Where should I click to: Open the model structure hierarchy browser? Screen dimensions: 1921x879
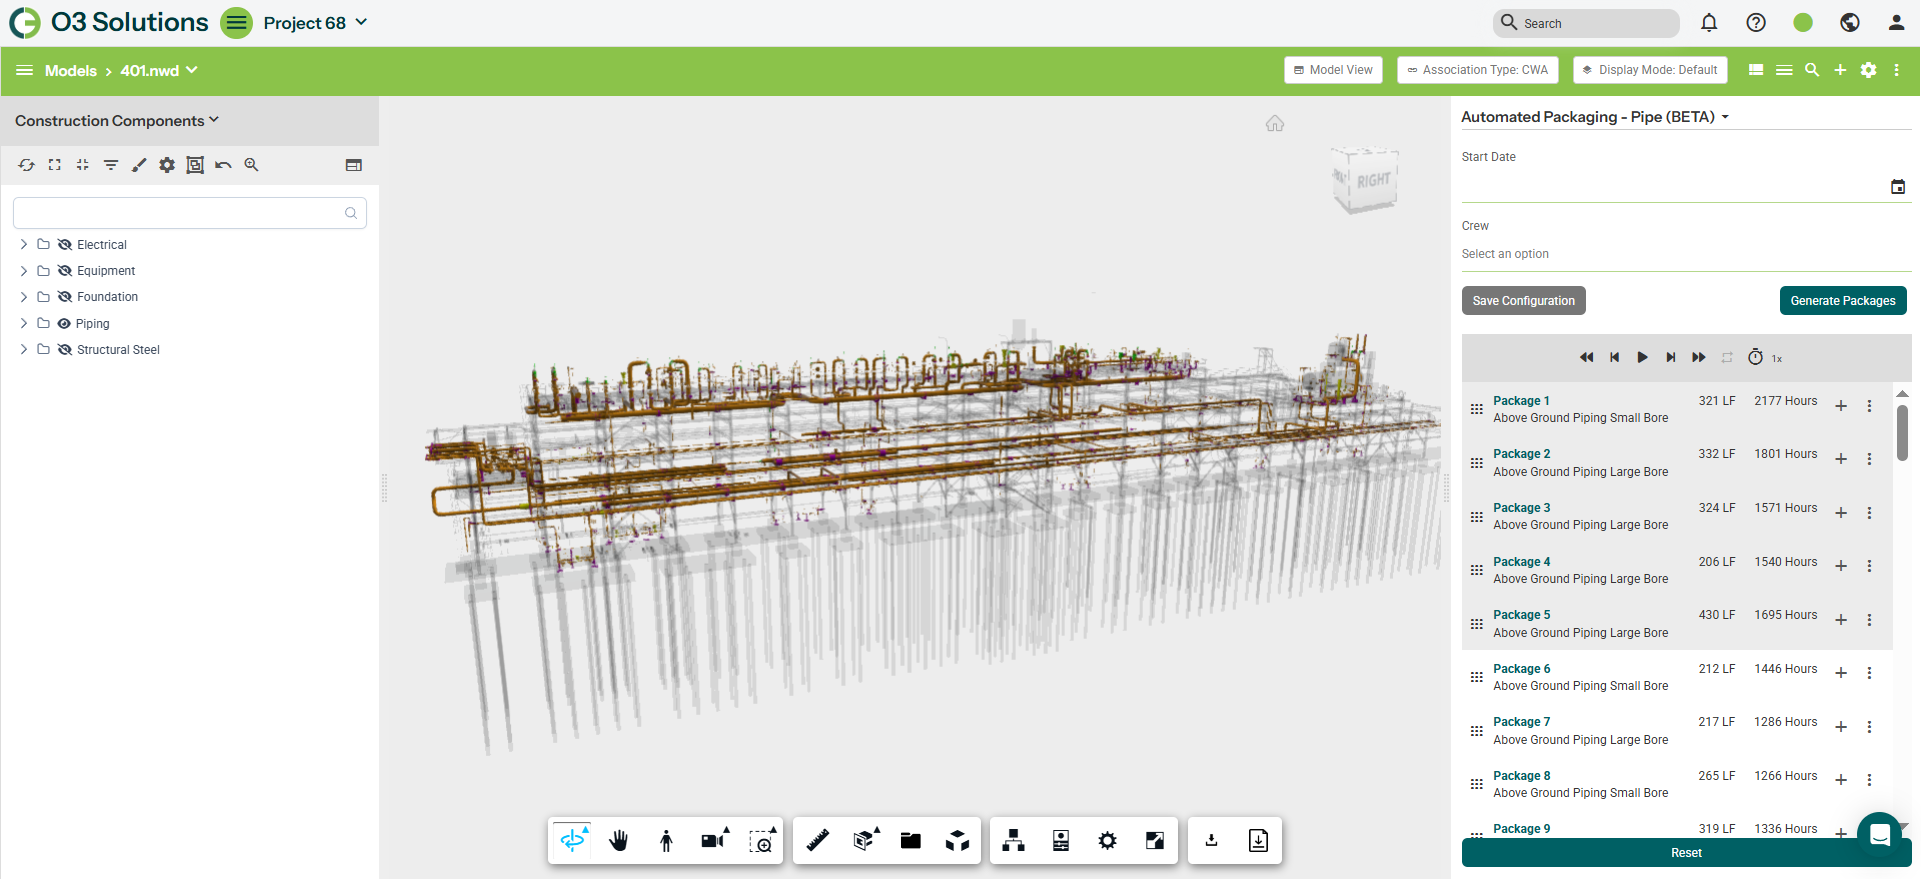coord(1014,841)
